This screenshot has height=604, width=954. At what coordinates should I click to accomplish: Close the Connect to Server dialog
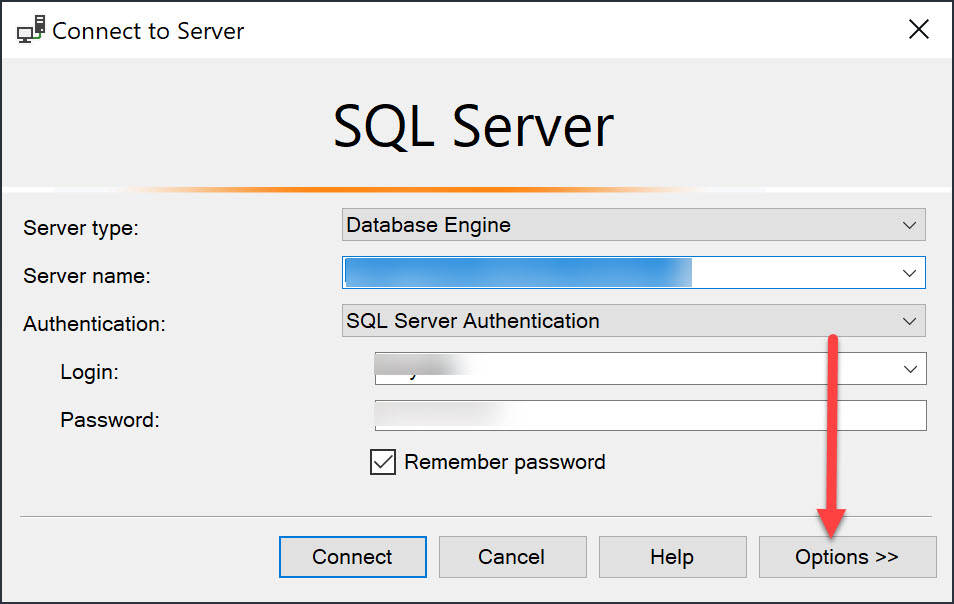click(919, 29)
